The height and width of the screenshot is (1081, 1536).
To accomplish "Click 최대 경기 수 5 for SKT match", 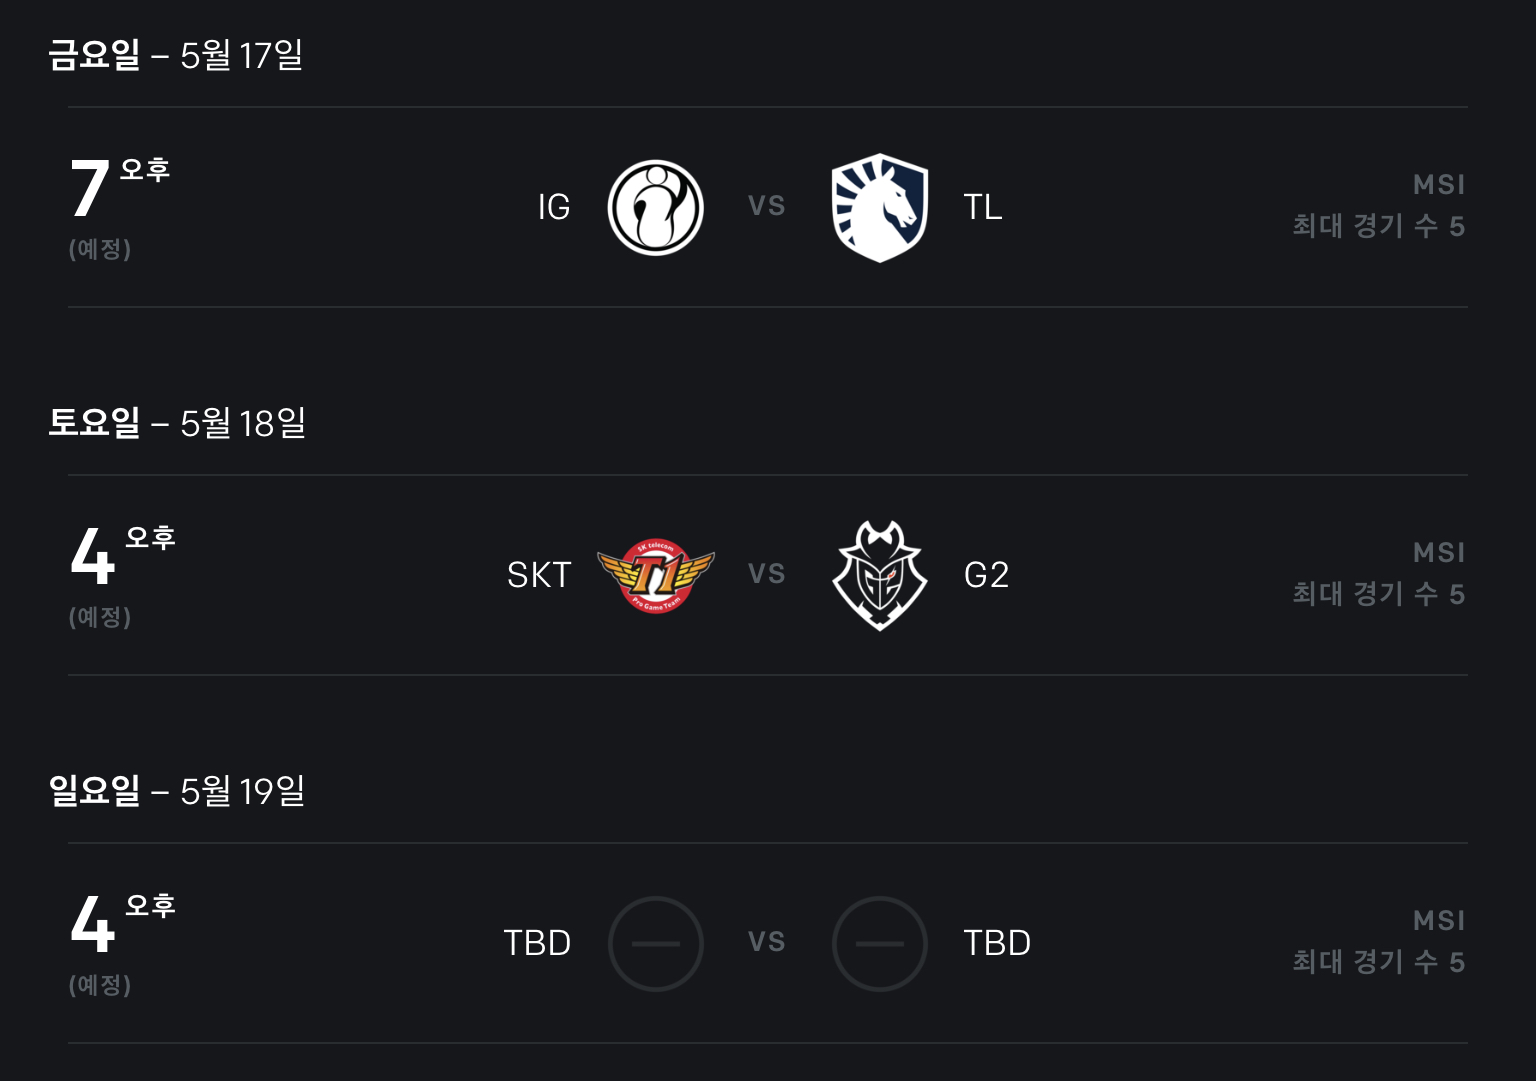I will point(1378,594).
